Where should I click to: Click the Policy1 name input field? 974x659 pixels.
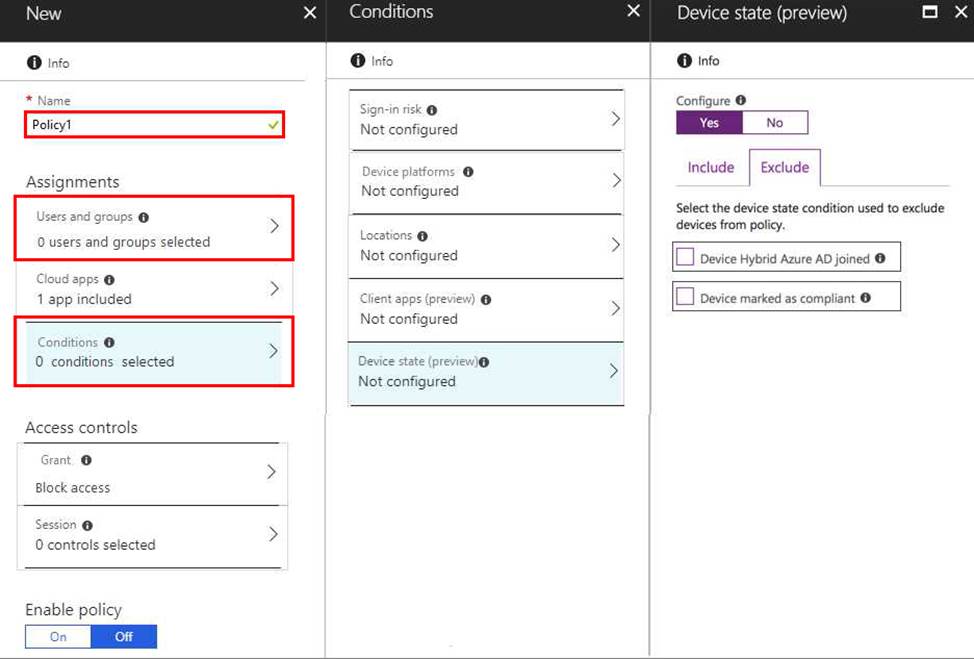(145, 125)
